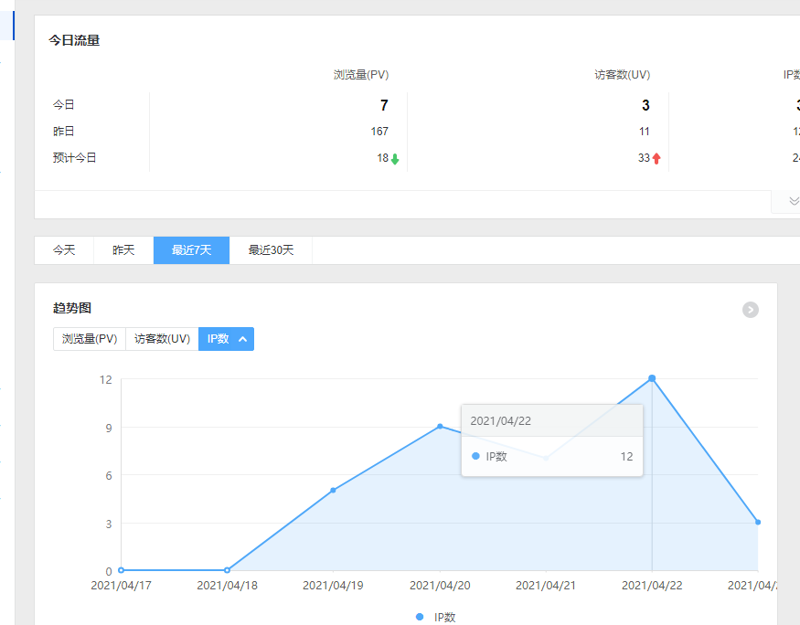Click the chart data point for 2021/04/20

click(x=440, y=427)
